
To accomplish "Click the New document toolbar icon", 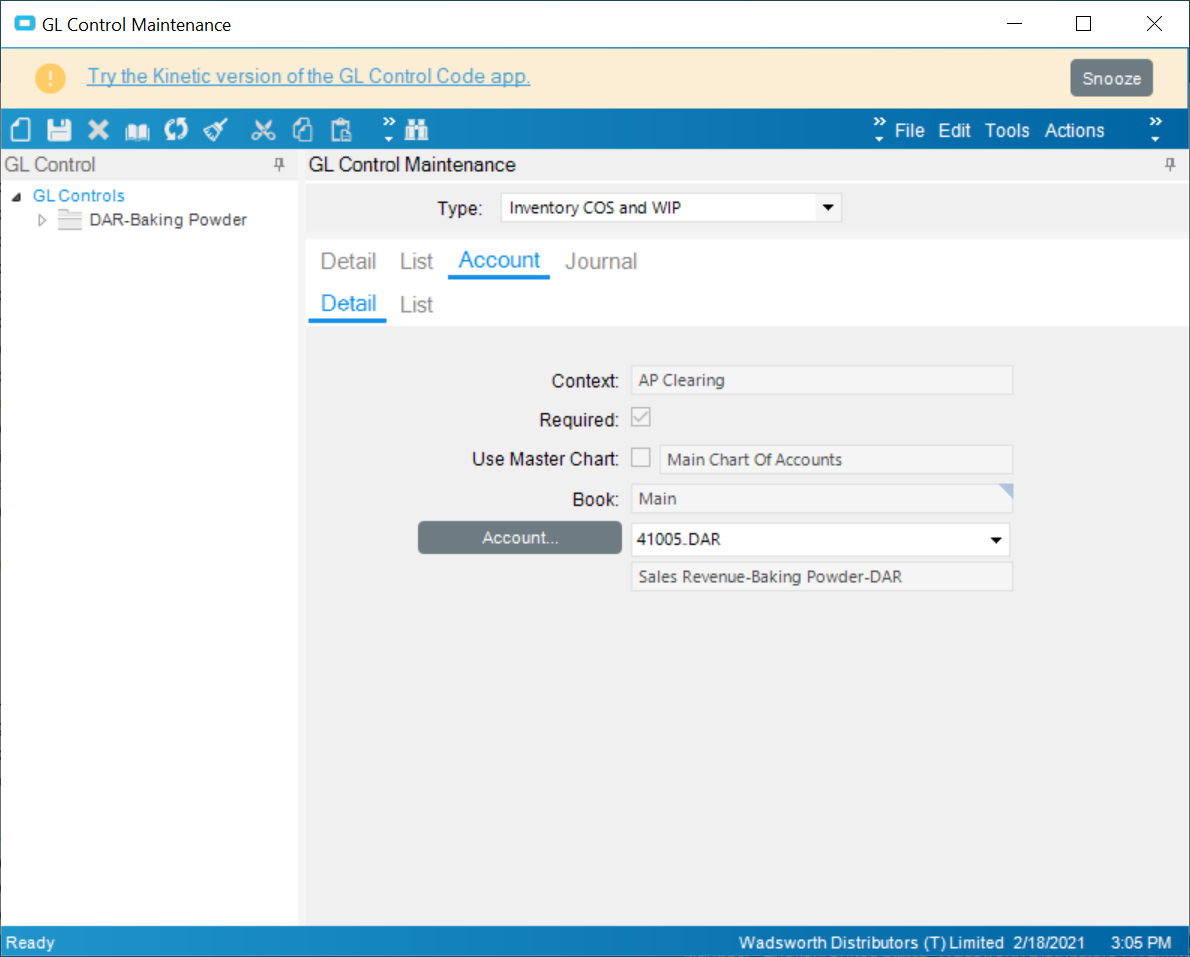I will click(20, 130).
